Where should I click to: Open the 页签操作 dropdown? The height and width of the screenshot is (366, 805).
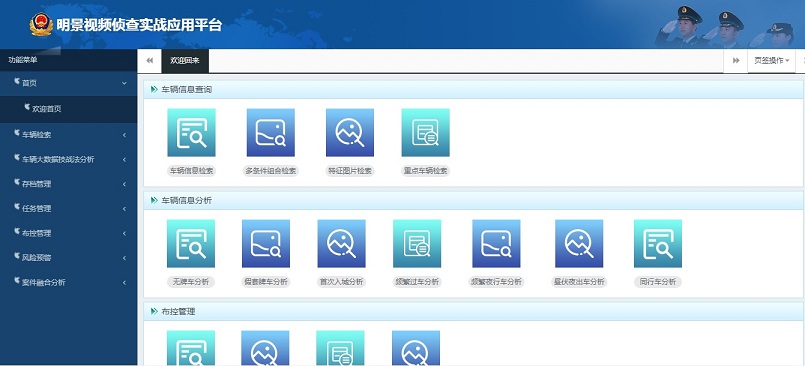[x=772, y=61]
